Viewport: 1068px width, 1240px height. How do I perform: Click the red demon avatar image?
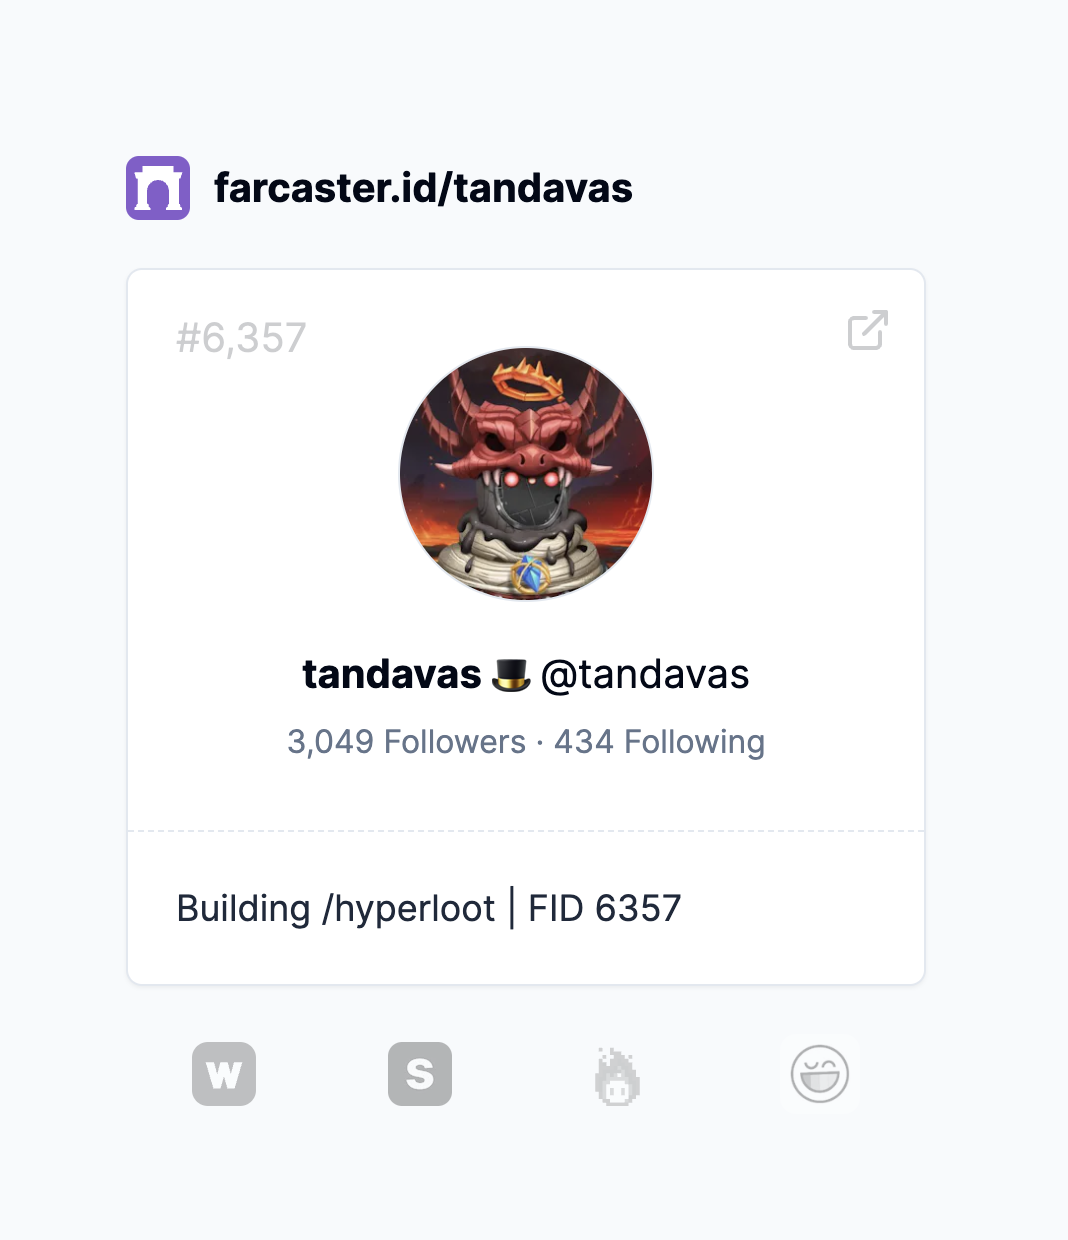tap(526, 474)
